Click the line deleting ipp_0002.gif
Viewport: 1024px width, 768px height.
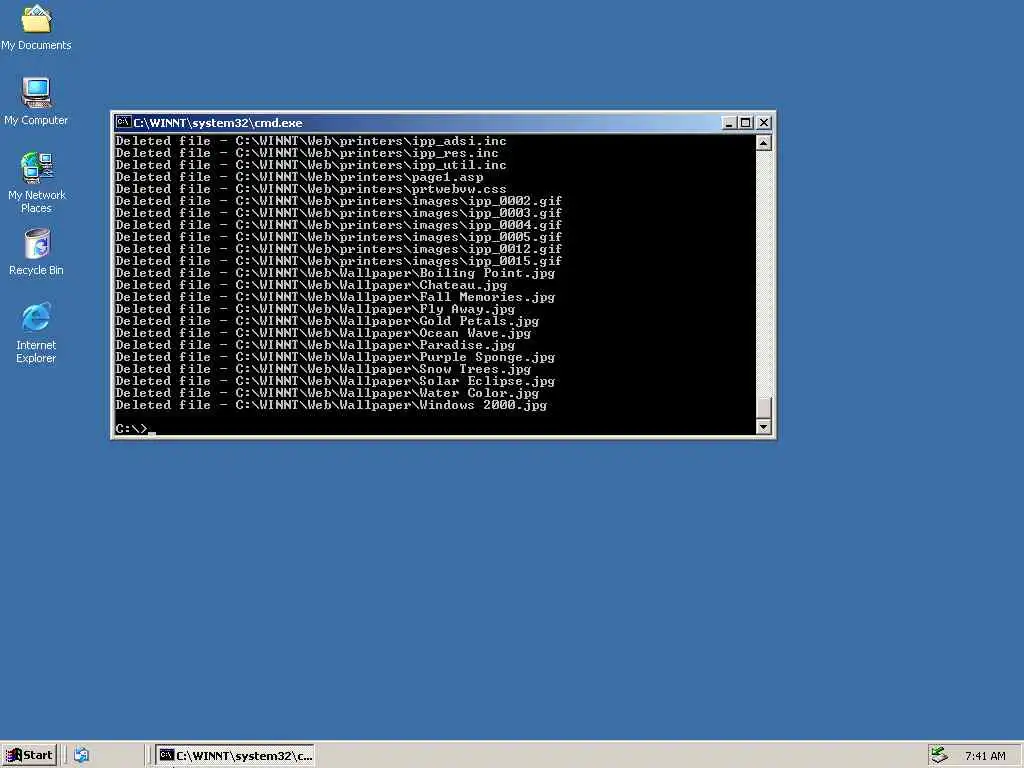point(339,201)
